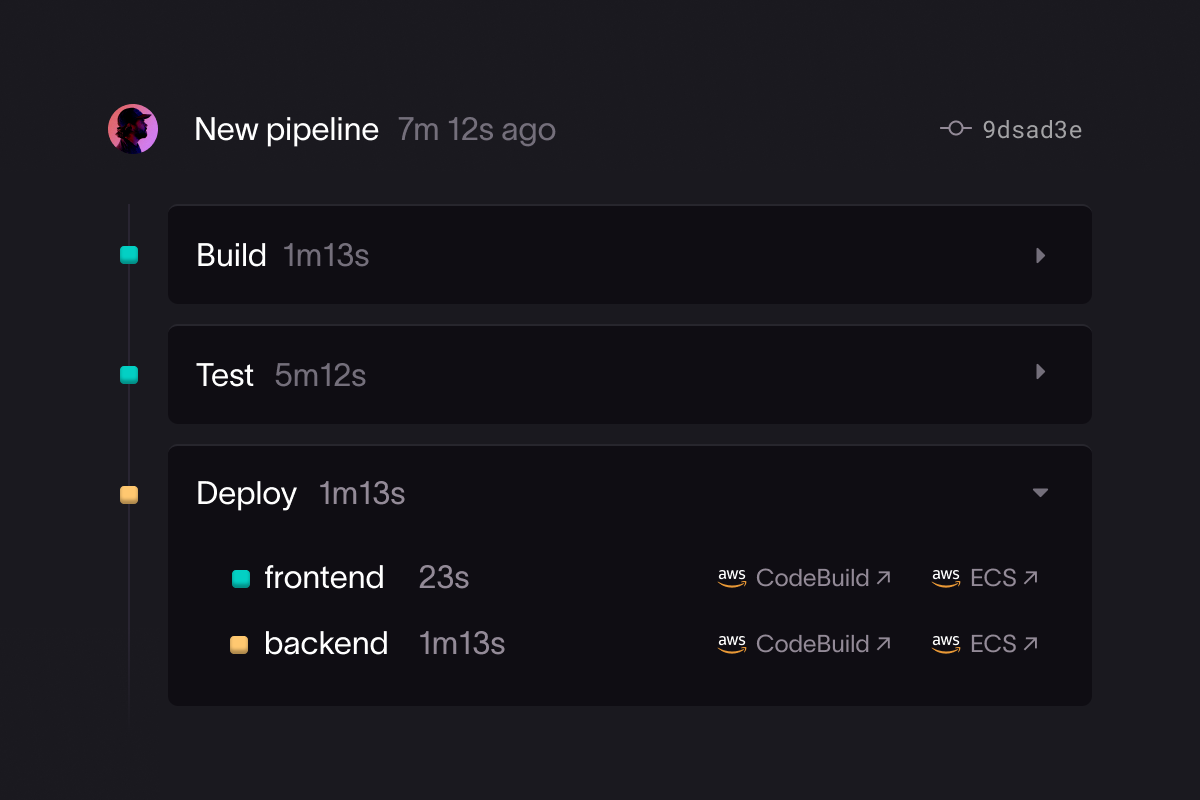Image resolution: width=1200 pixels, height=800 pixels.
Task: Click the AWS logo beside ECS for backend
Action: 946,644
